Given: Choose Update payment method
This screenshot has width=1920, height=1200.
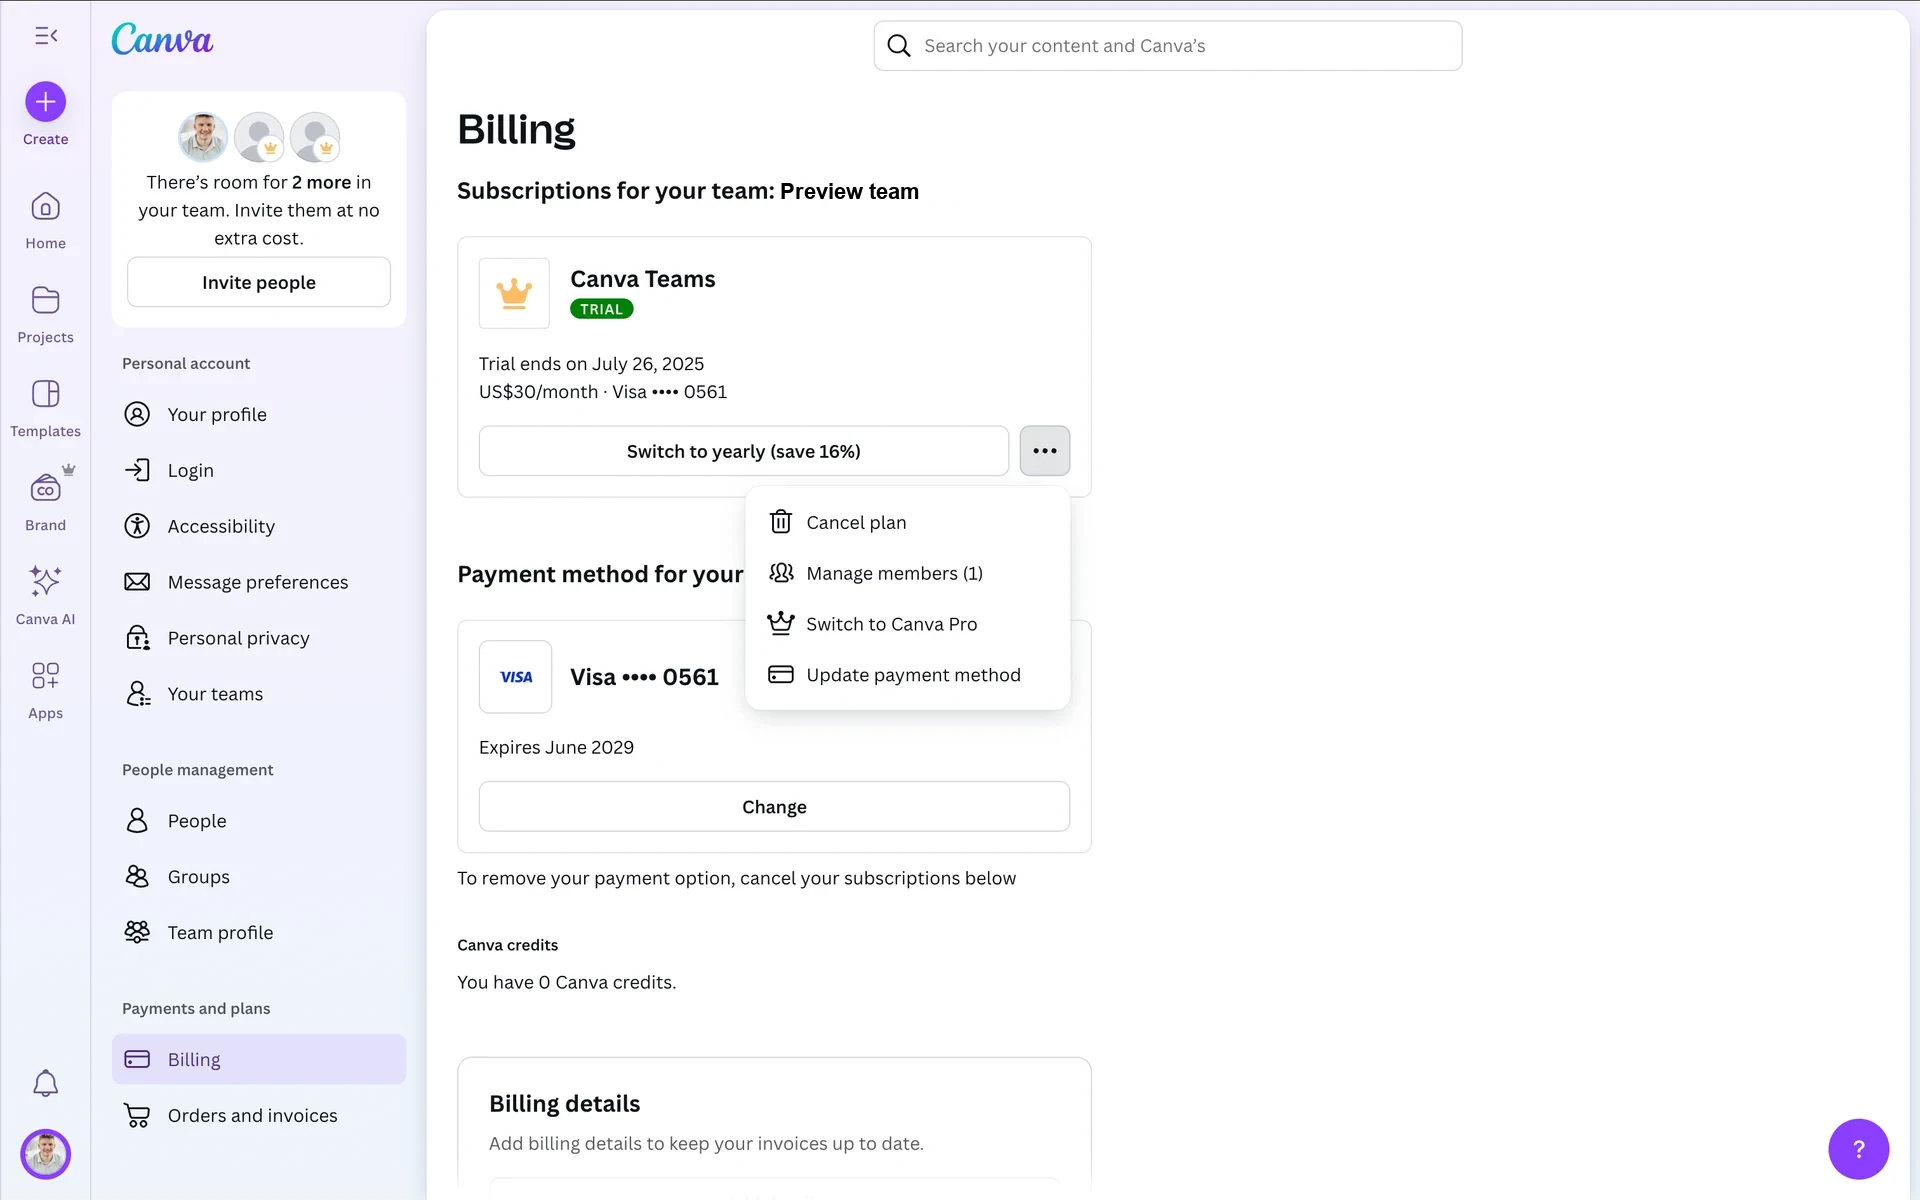Looking at the screenshot, I should (x=908, y=675).
